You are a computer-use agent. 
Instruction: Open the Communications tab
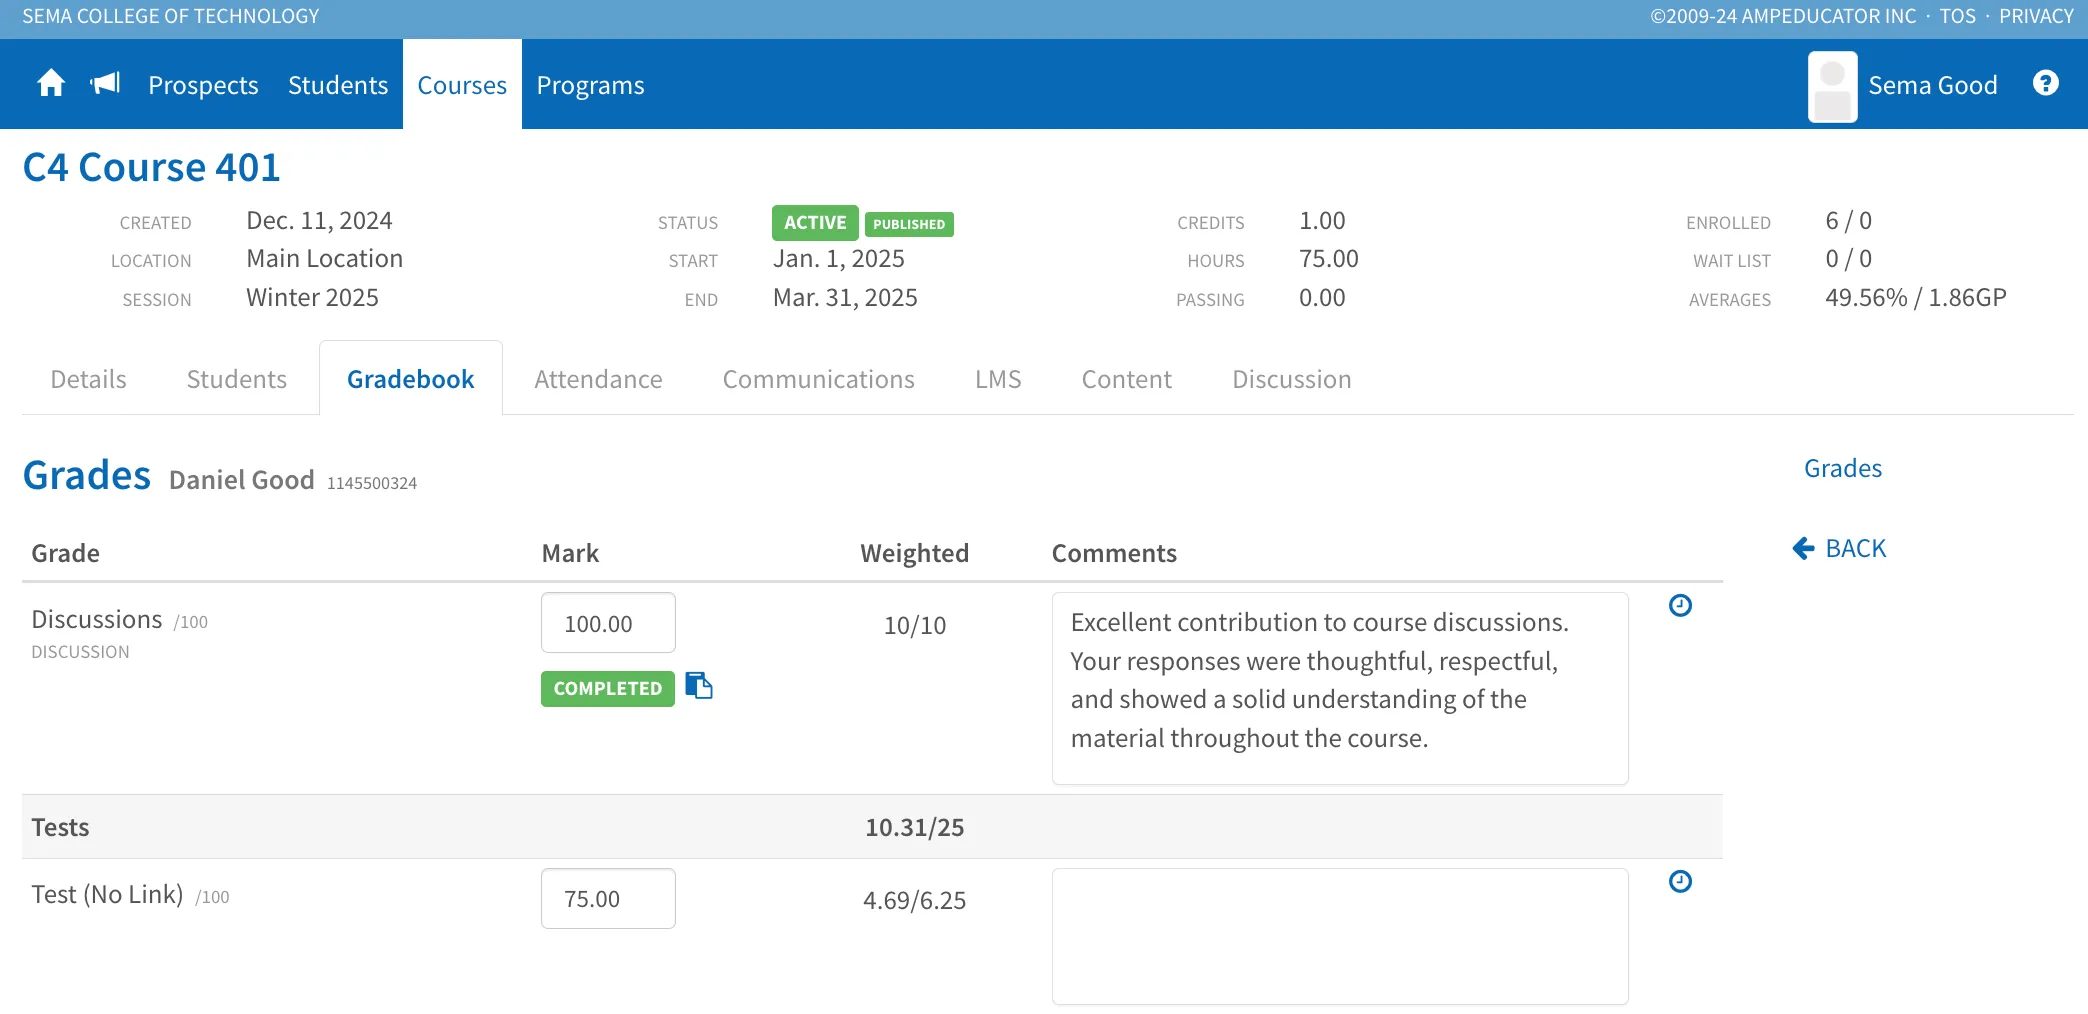818,379
